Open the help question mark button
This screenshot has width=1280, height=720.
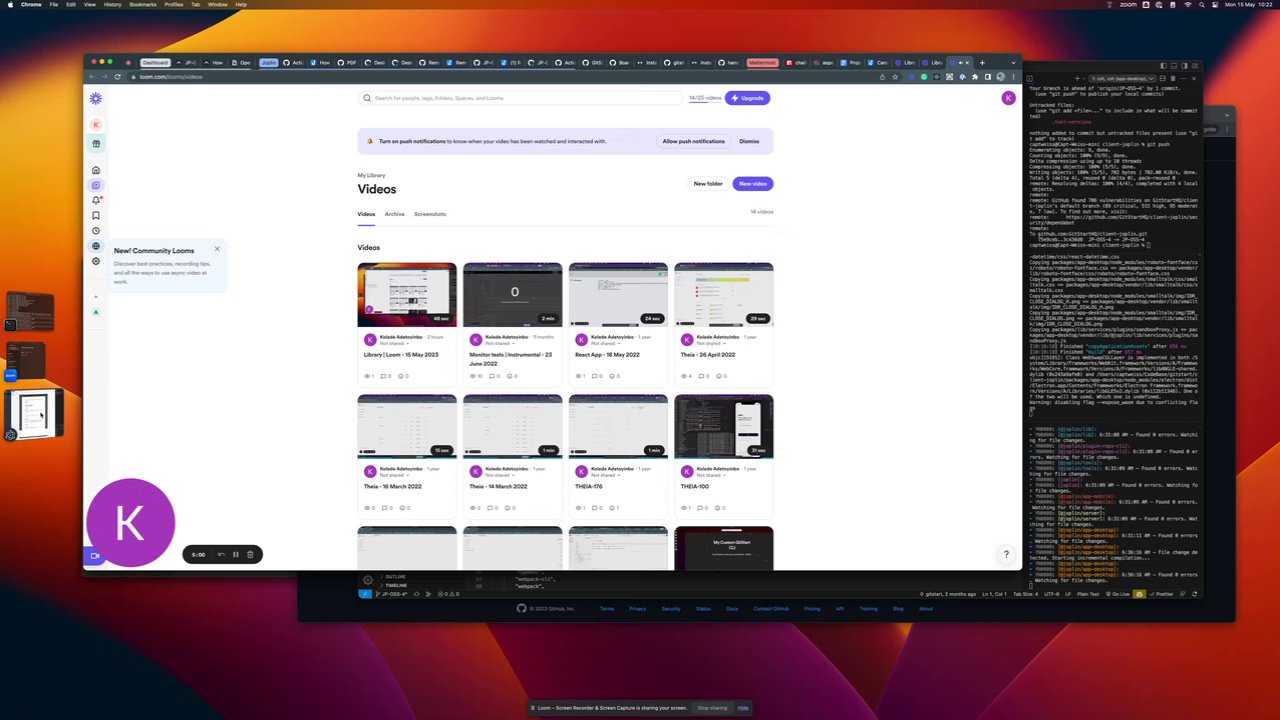coord(1006,554)
